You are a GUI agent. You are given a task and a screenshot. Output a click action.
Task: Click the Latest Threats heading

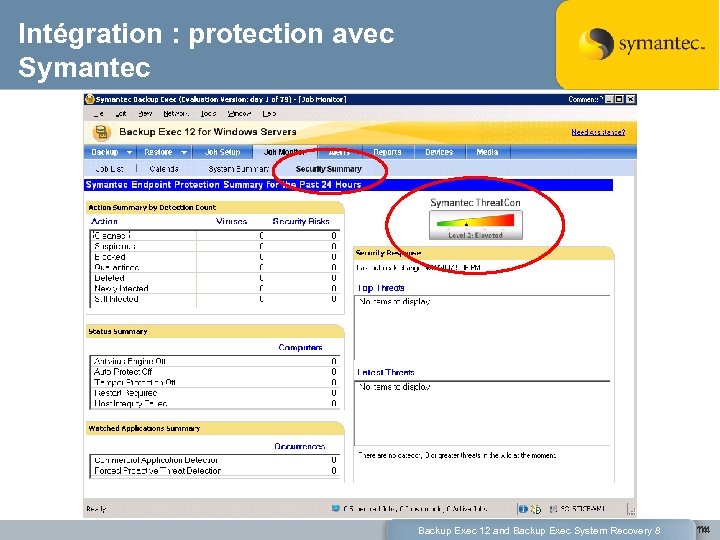(x=386, y=372)
